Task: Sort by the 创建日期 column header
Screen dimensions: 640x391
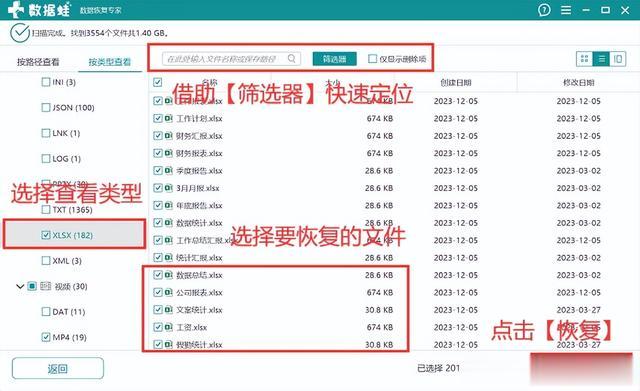Action: (456, 83)
